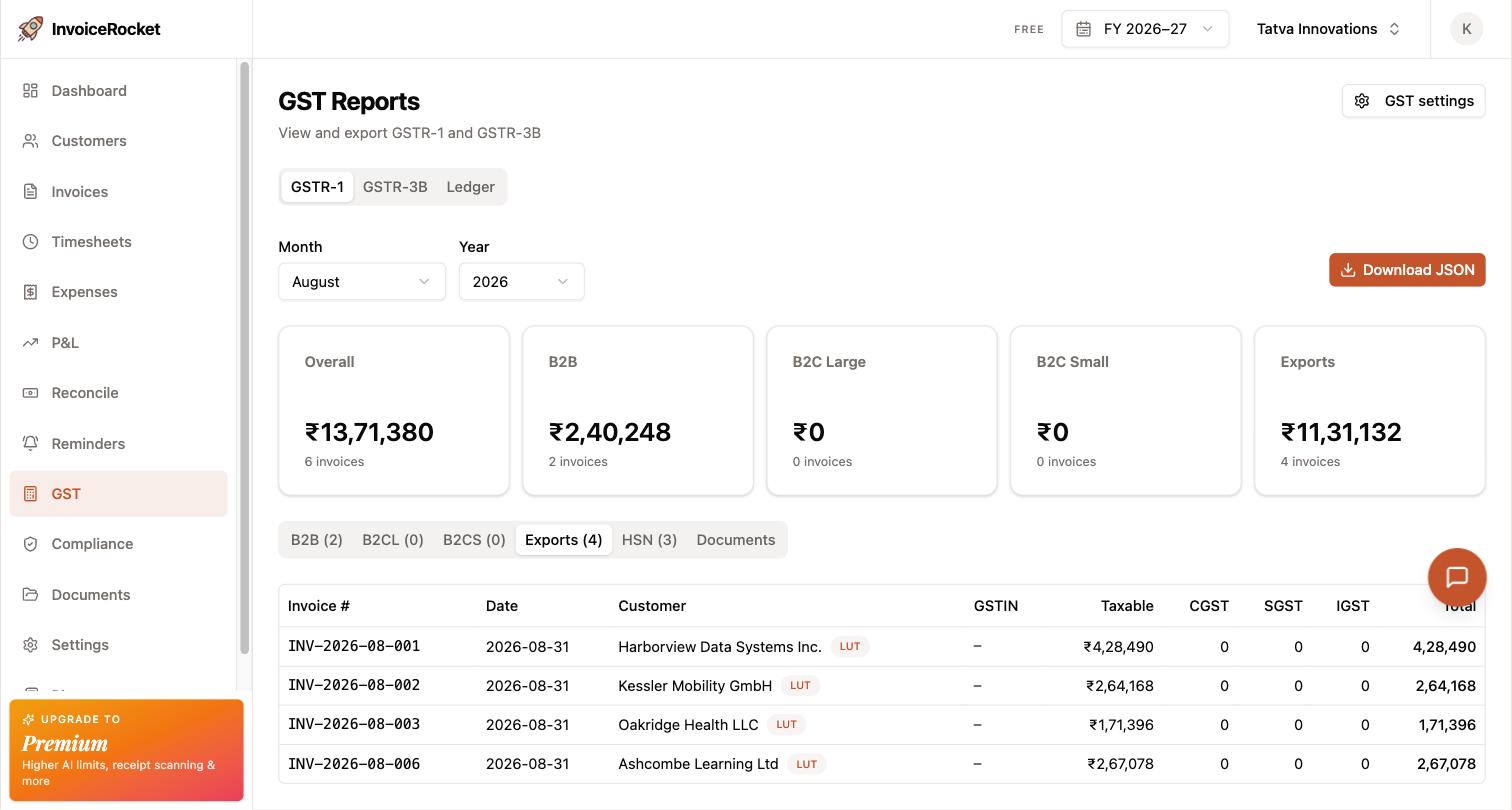This screenshot has height=810, width=1512.
Task: Click the B2C Small summary card
Action: tap(1126, 411)
